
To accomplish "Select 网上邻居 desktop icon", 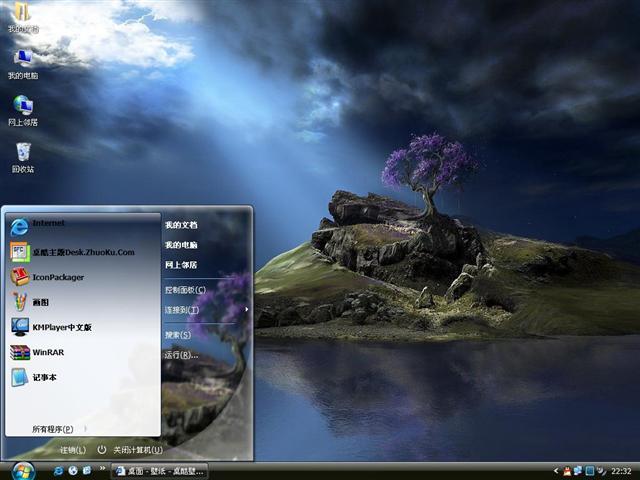I will click(23, 110).
